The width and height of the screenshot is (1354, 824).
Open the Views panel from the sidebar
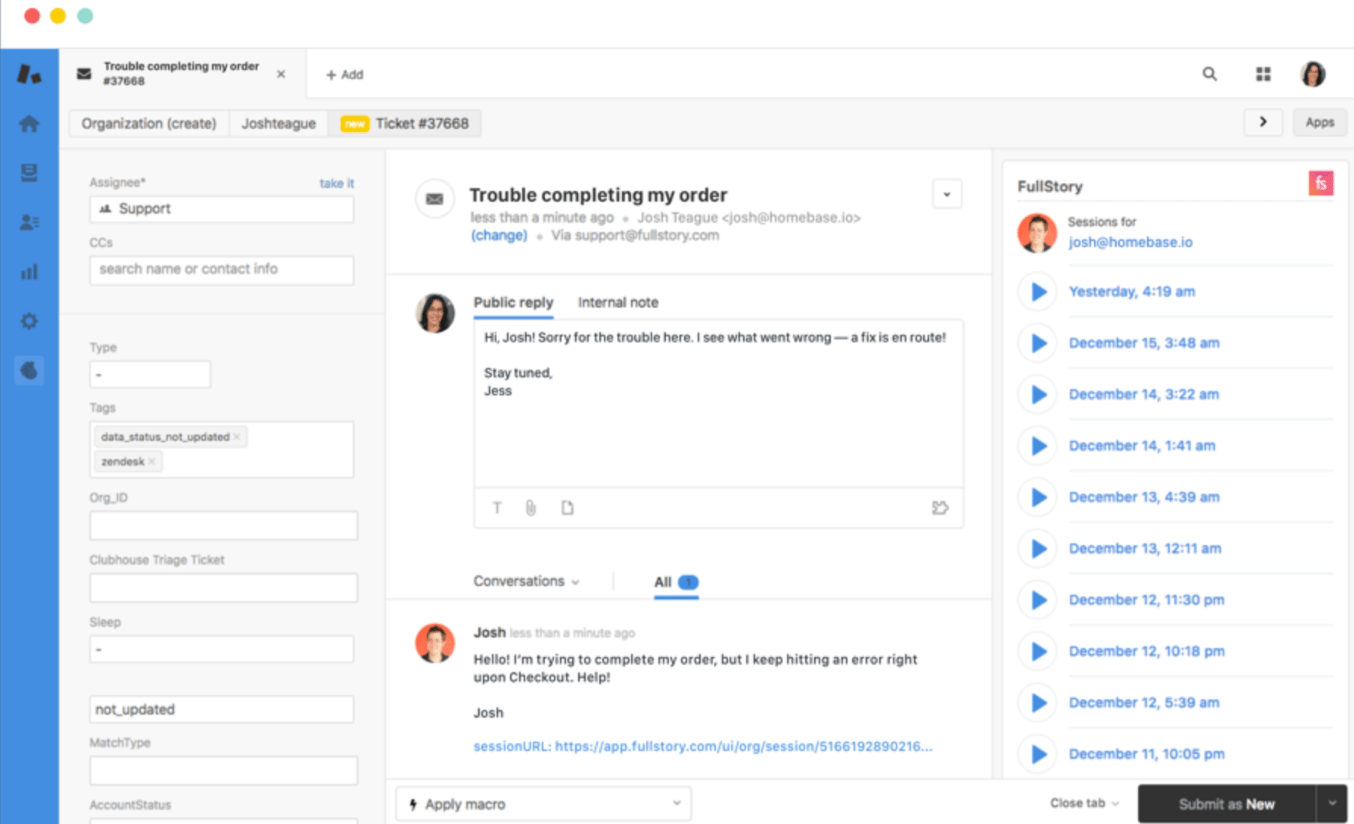click(x=29, y=171)
